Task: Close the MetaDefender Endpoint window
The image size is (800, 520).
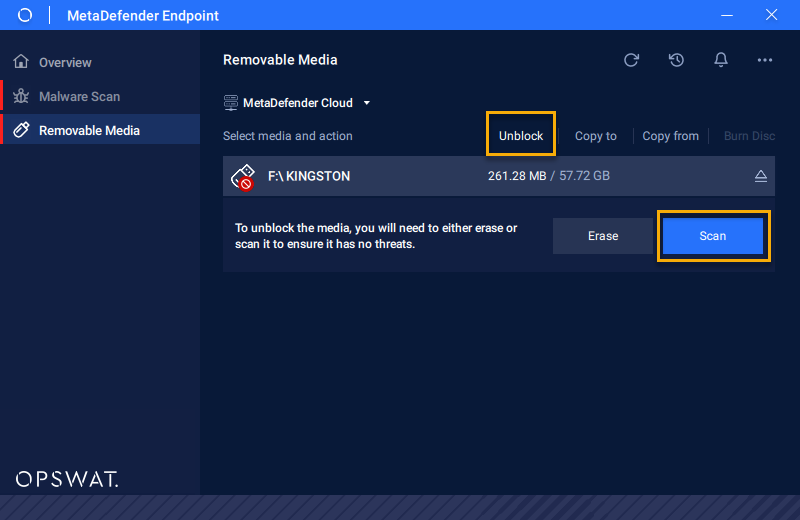Action: click(771, 15)
